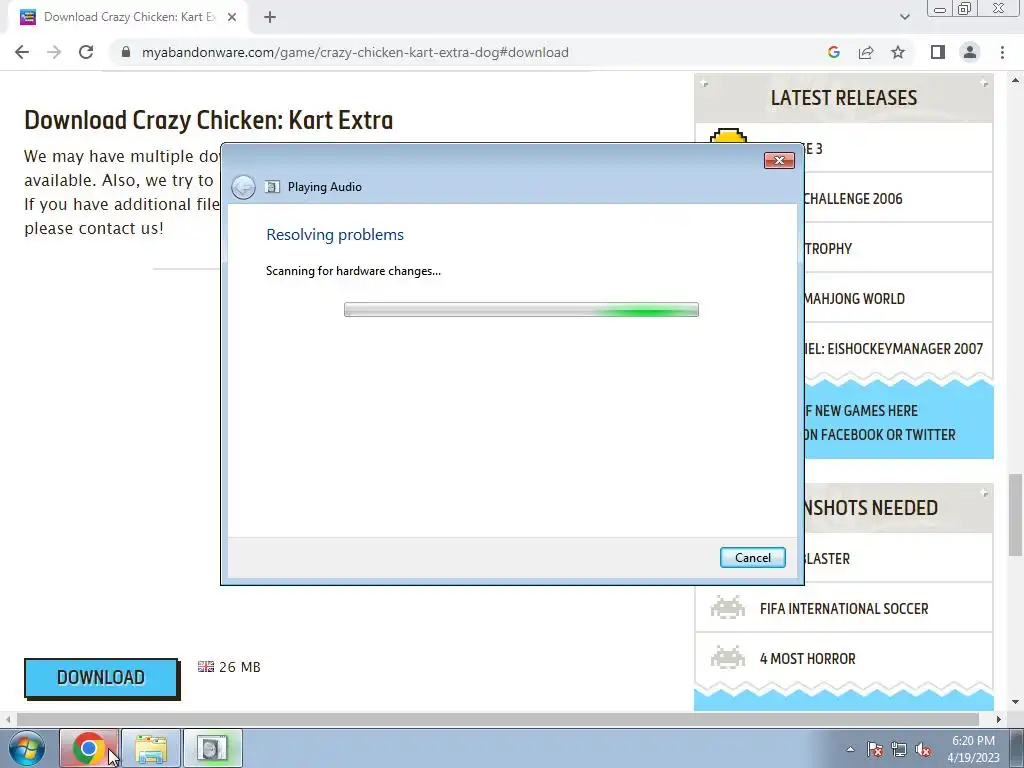Open FIFA INTERNATIONAL SOCCER link
Screen dimensions: 1024x768
[x=844, y=609]
